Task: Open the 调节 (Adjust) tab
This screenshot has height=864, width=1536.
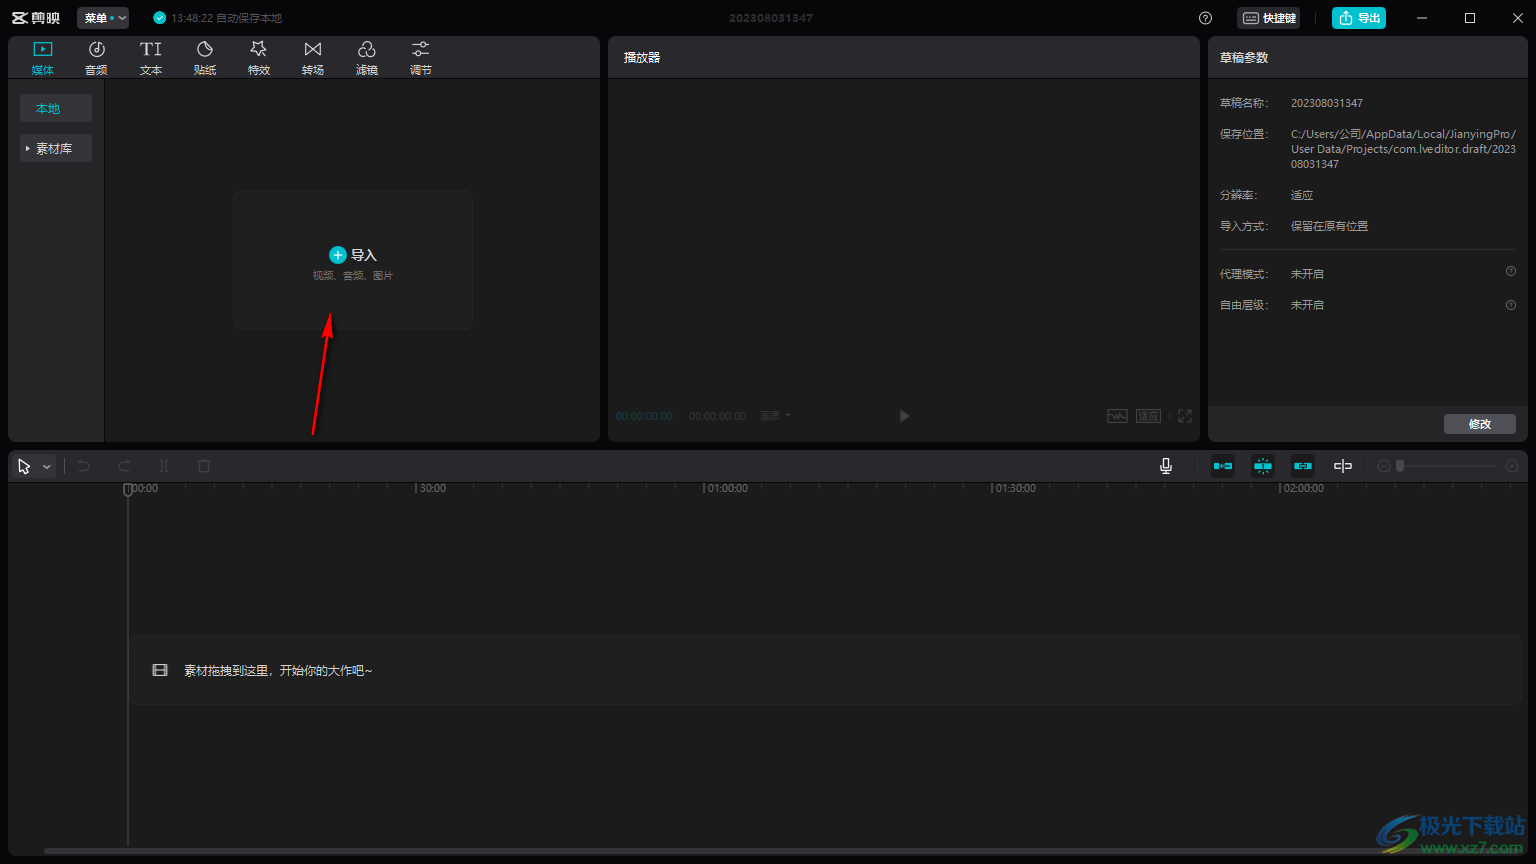Action: pyautogui.click(x=420, y=58)
